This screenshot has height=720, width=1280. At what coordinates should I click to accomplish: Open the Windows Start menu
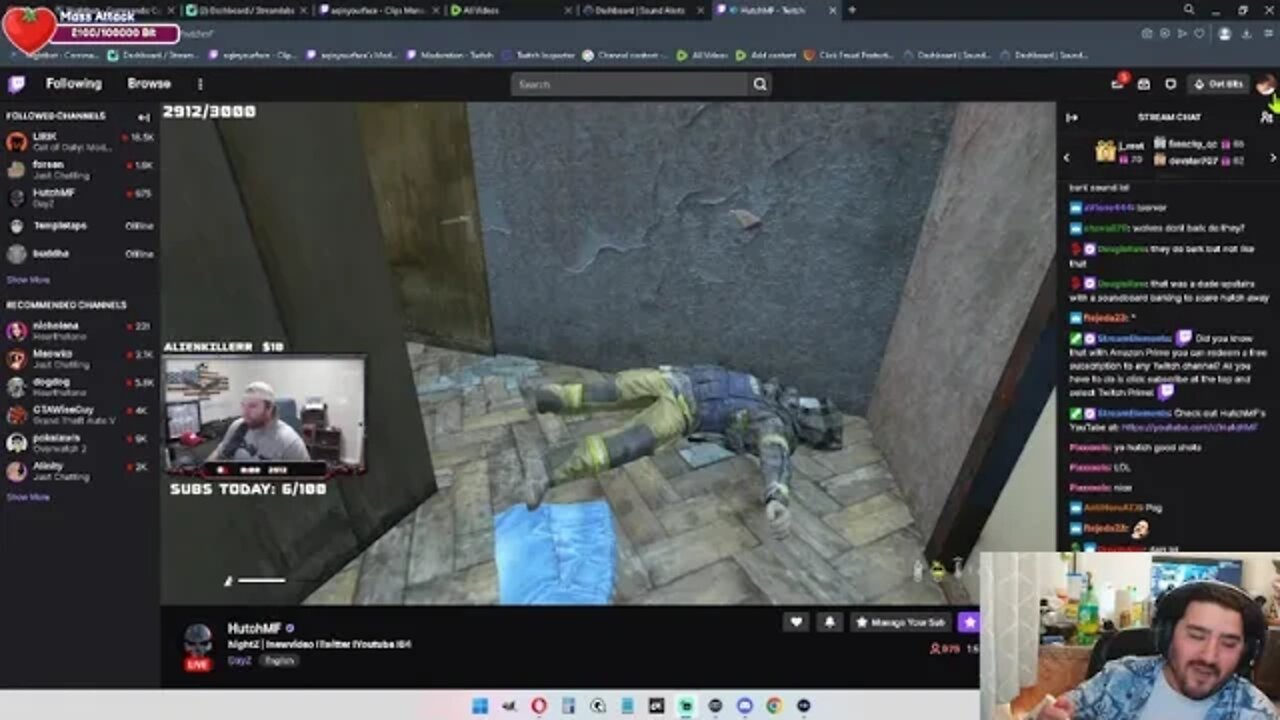coord(480,706)
